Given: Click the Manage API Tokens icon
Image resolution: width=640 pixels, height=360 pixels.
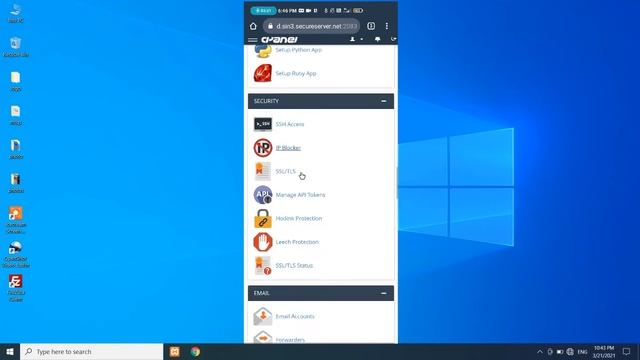Looking at the screenshot, I should coord(262,195).
